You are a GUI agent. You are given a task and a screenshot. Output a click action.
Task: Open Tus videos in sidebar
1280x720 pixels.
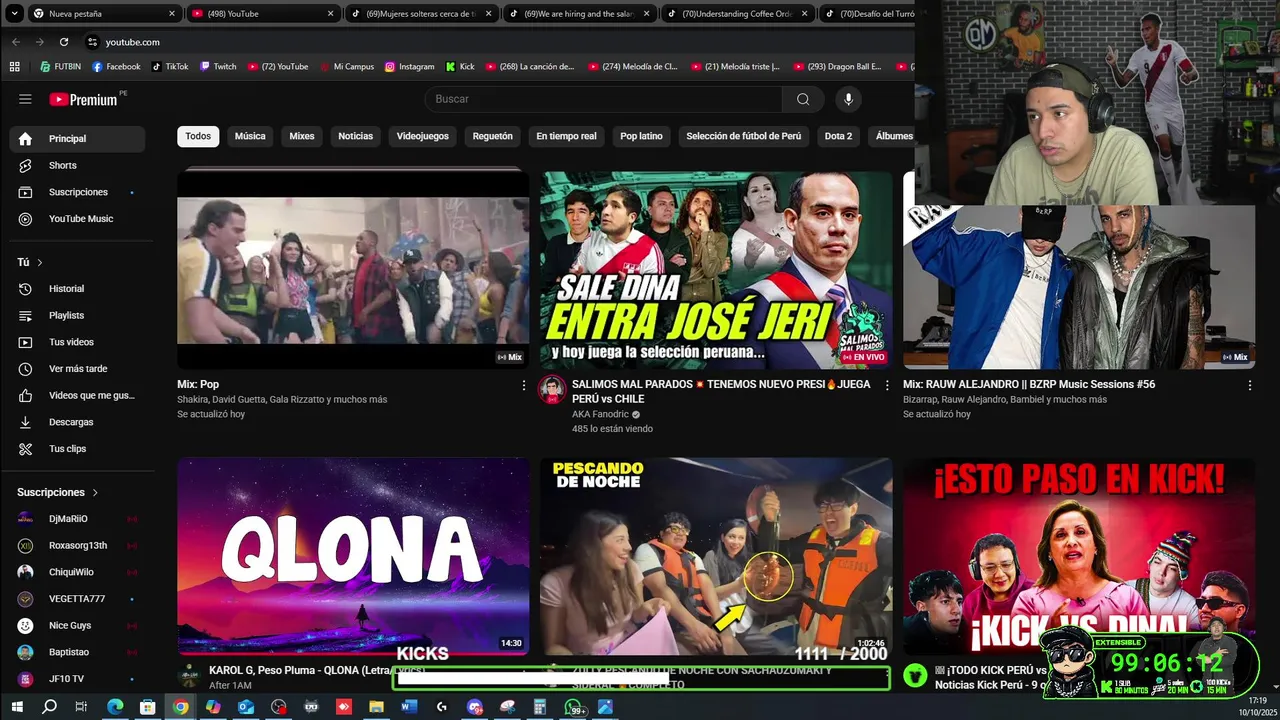(77, 342)
